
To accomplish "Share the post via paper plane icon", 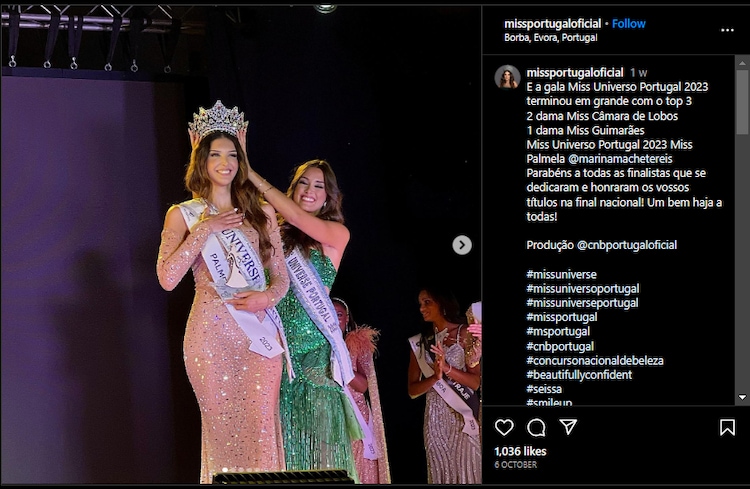I will point(568,426).
